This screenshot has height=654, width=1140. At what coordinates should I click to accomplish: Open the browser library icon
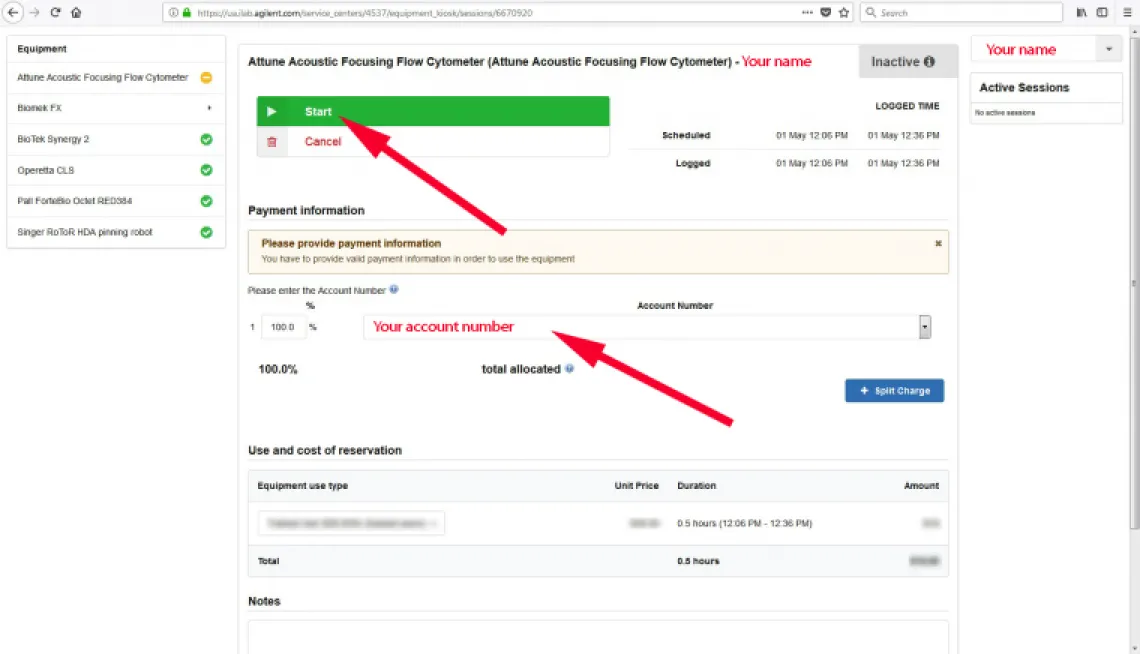(x=1082, y=13)
